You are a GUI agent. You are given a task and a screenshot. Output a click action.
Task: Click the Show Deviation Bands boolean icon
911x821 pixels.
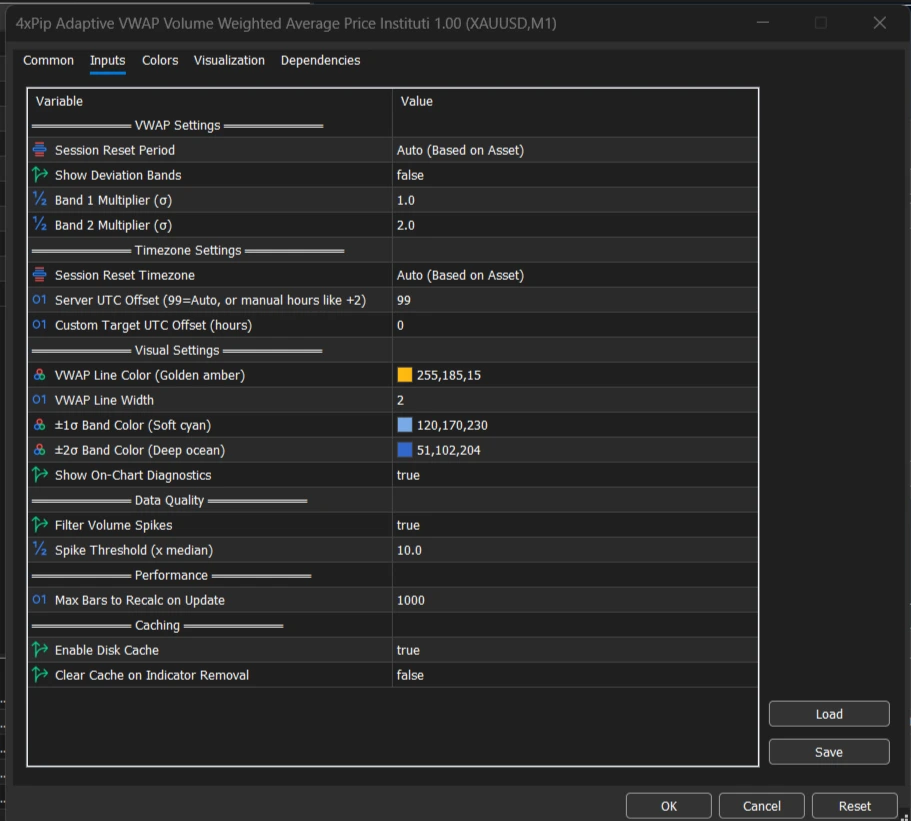pos(40,175)
